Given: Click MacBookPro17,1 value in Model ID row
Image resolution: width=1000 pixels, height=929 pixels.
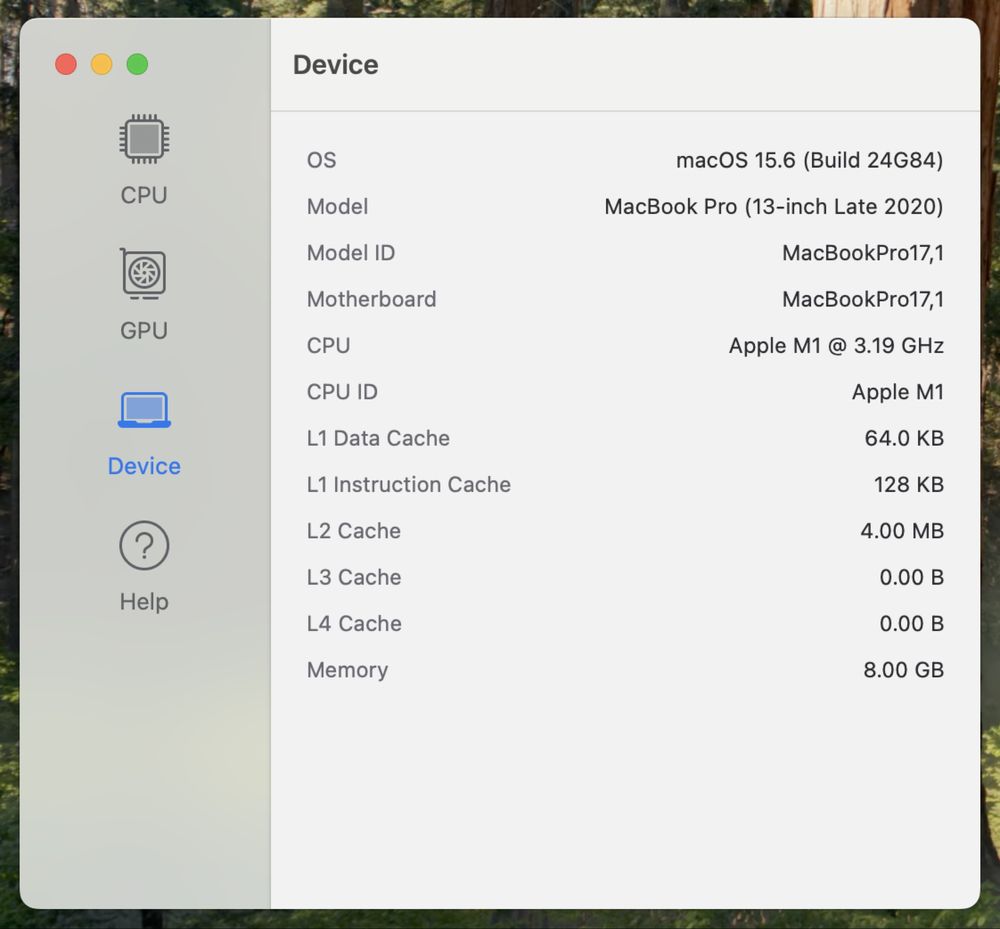Looking at the screenshot, I should click(x=863, y=253).
